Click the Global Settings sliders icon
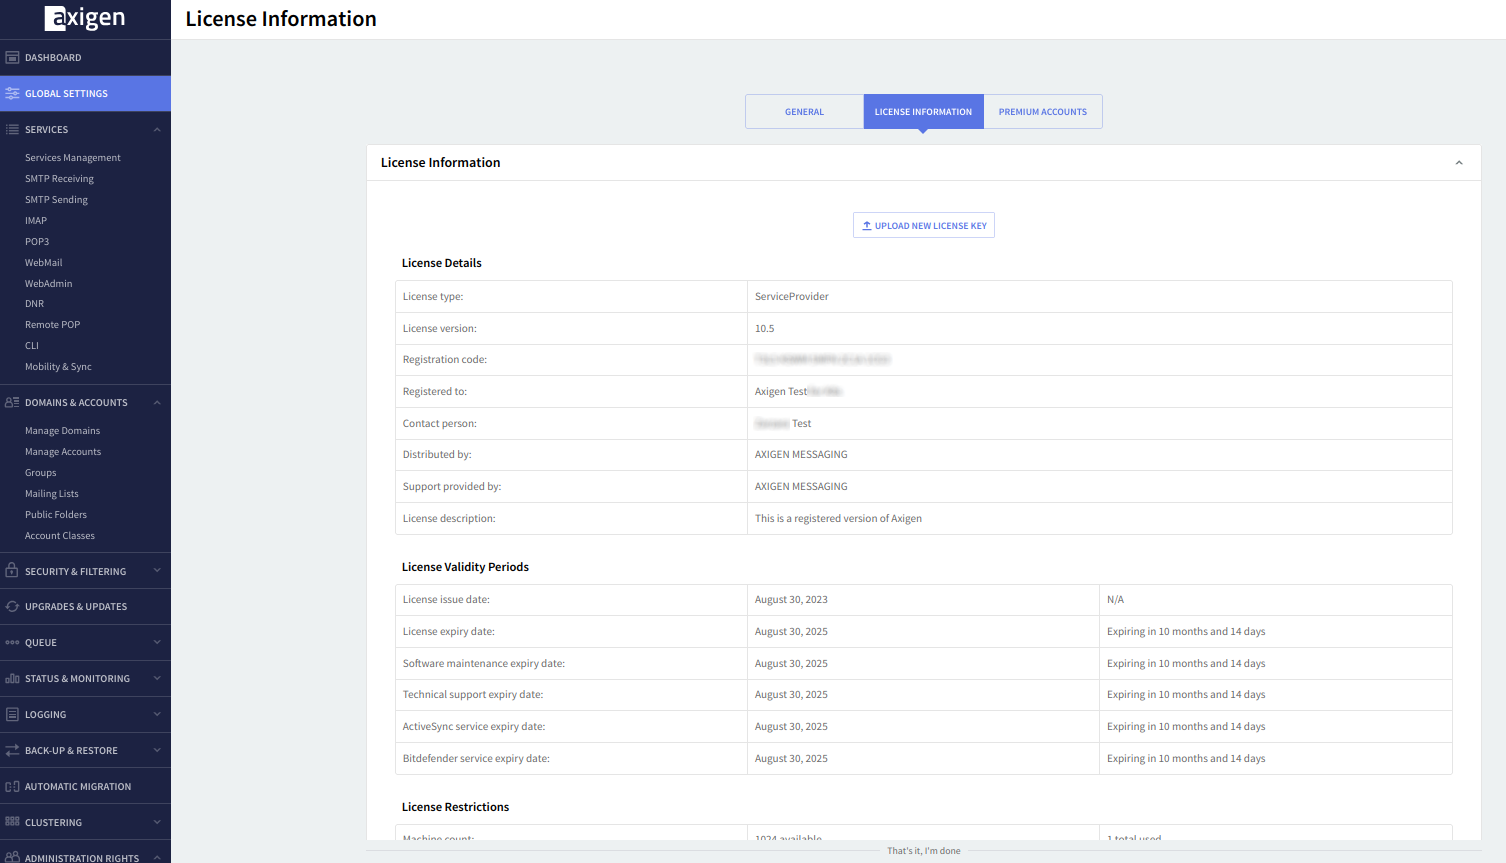Screen dimensions: 1506x863 (12, 93)
